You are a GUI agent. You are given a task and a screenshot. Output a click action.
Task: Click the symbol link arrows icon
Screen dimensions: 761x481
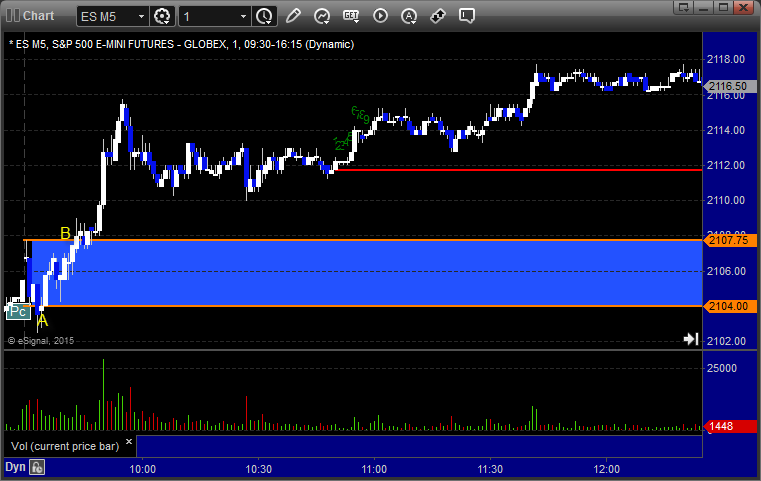coord(438,16)
